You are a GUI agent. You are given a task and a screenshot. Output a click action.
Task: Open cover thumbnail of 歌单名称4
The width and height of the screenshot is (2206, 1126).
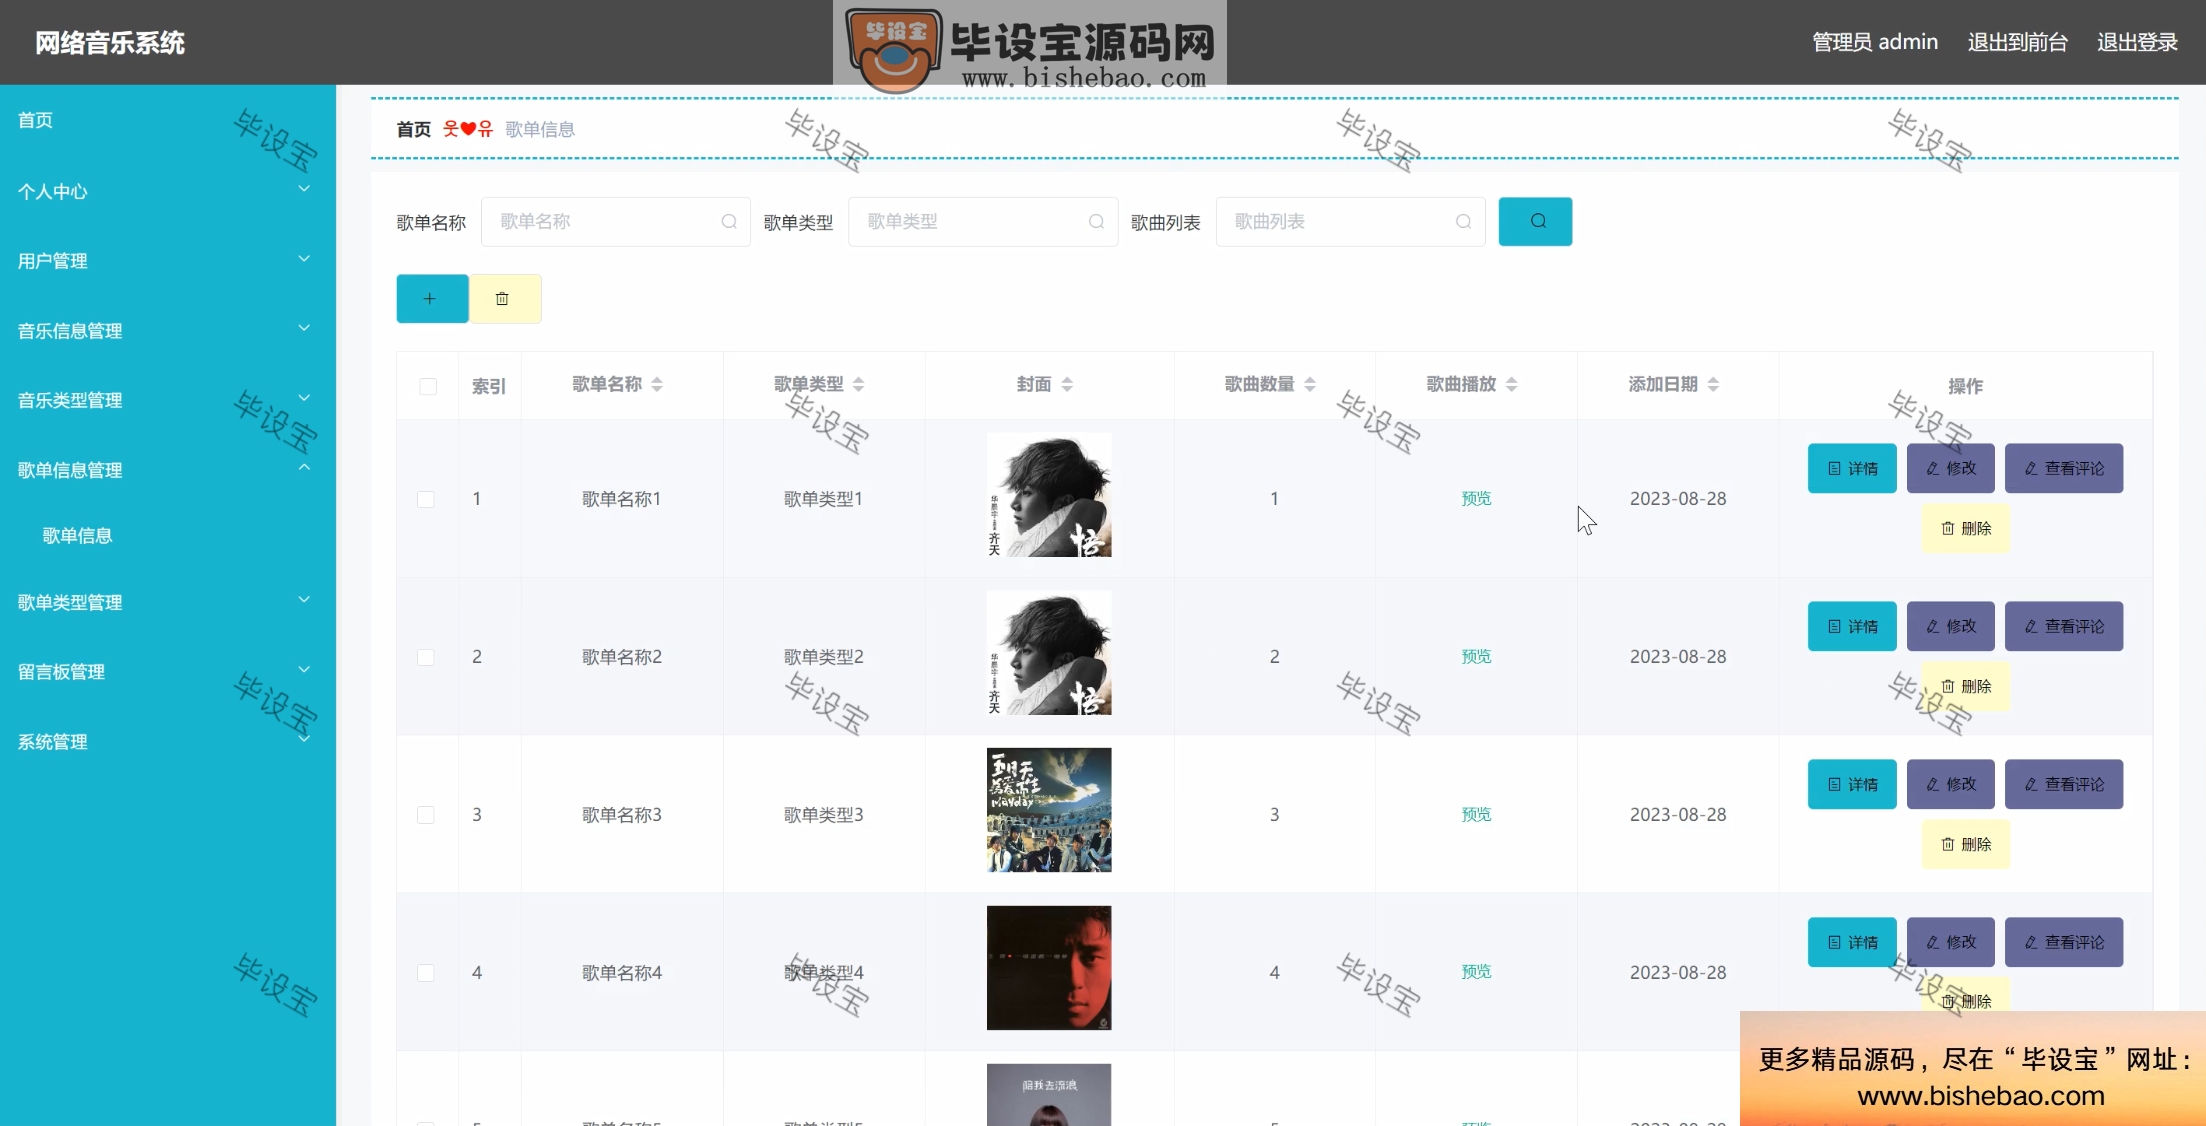pyautogui.click(x=1049, y=968)
